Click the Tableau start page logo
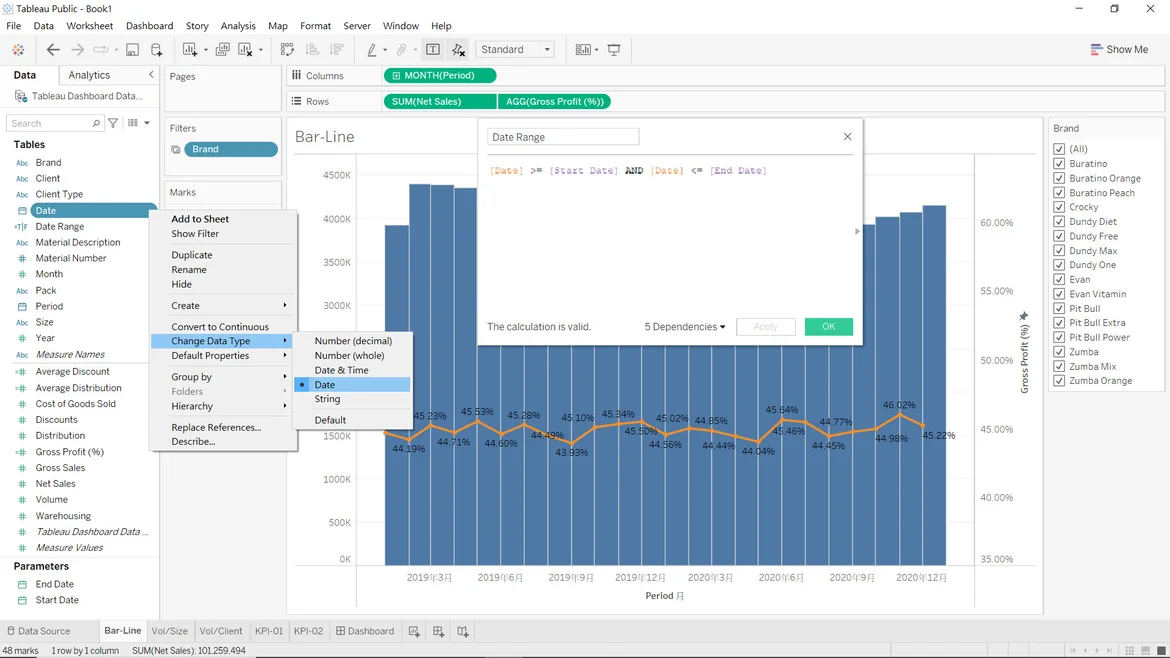 (18, 50)
